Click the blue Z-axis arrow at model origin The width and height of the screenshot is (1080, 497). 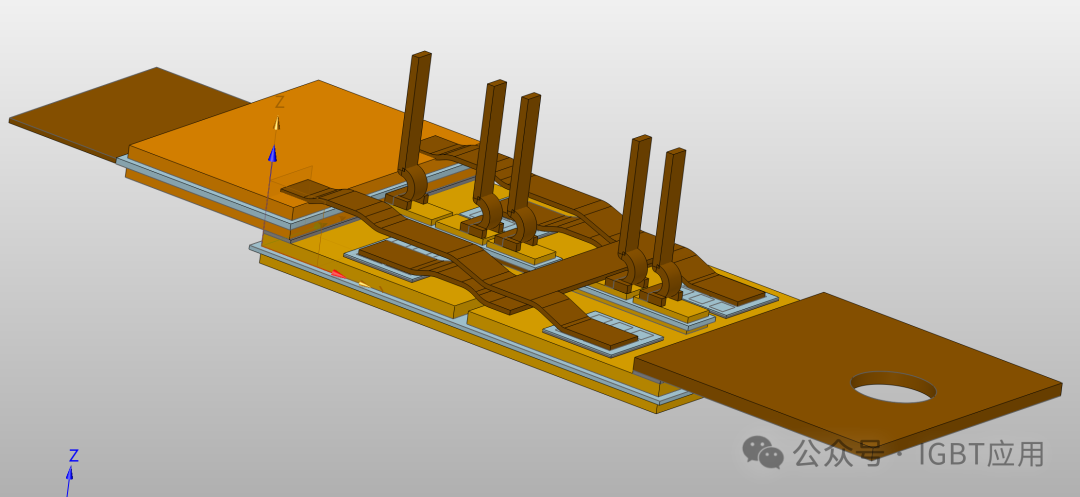tap(273, 153)
